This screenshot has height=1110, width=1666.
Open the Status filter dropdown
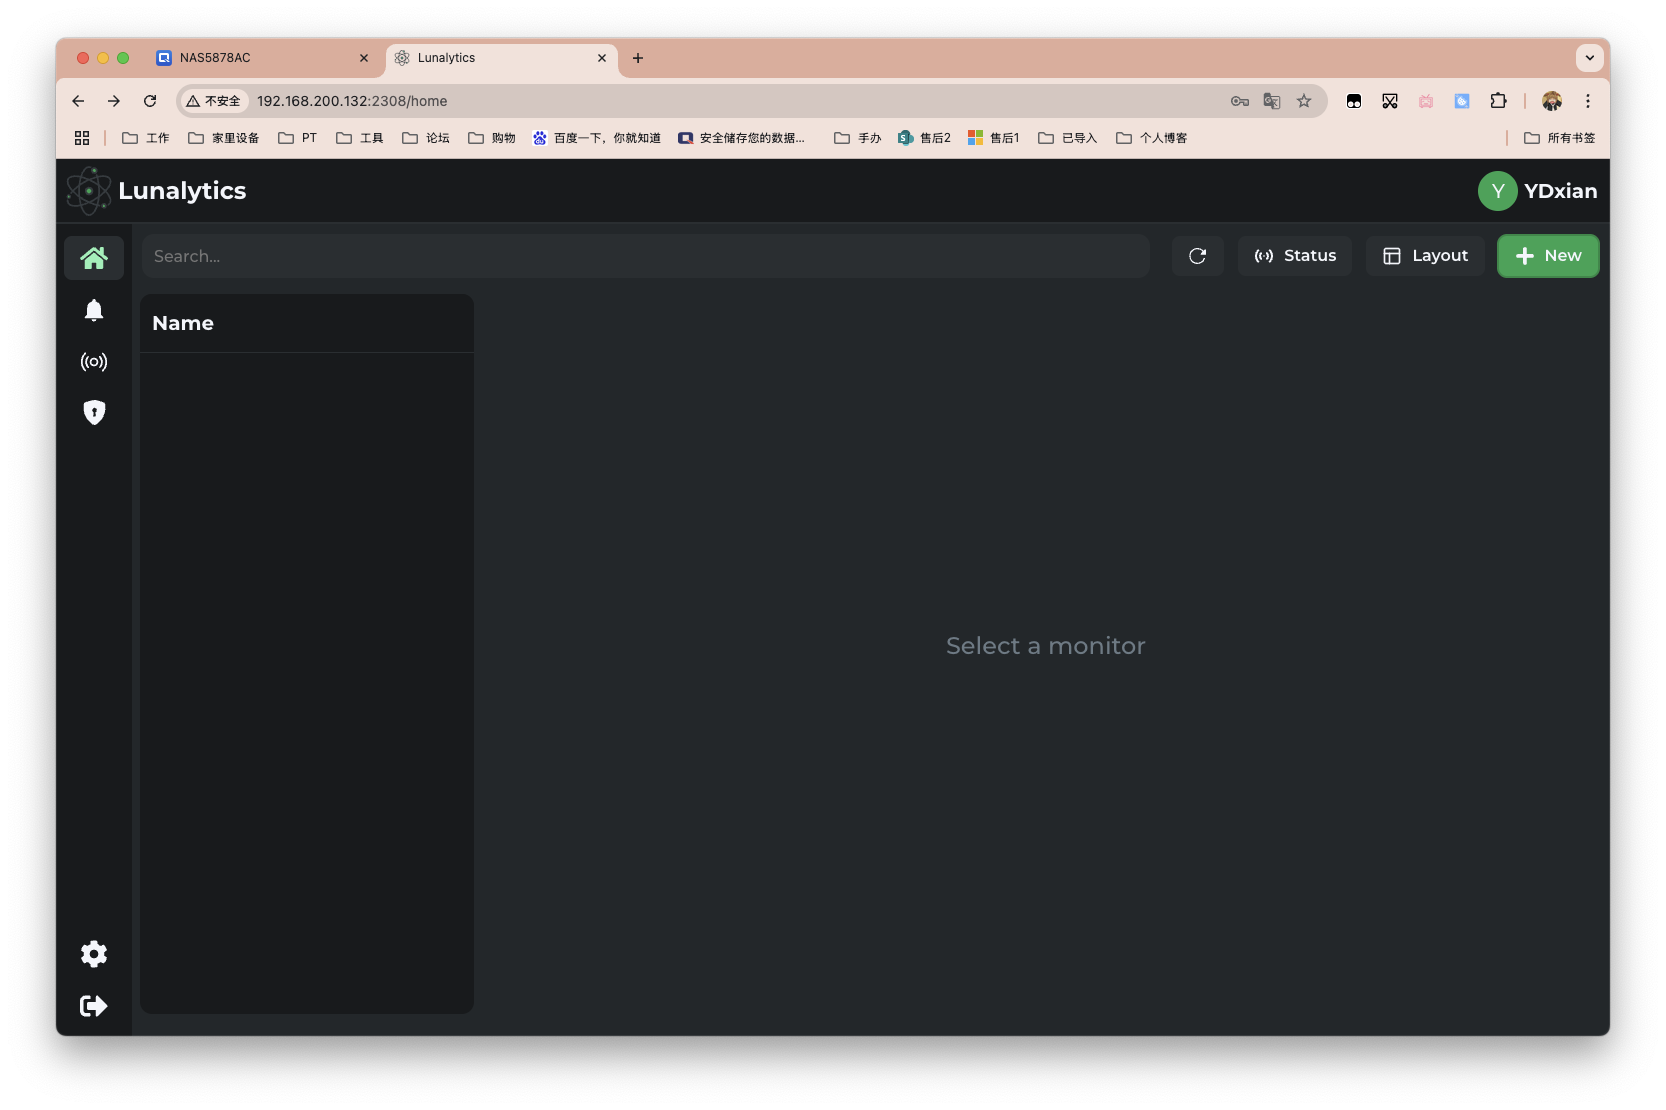(x=1295, y=256)
